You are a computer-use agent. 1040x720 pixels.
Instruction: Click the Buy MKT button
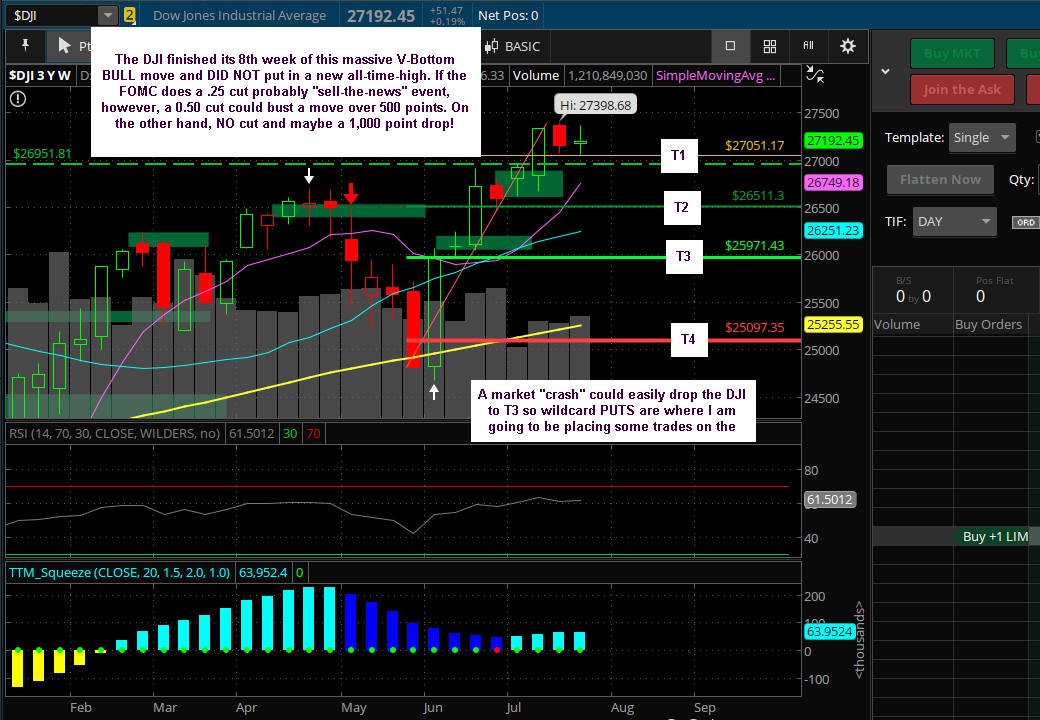tap(952, 54)
